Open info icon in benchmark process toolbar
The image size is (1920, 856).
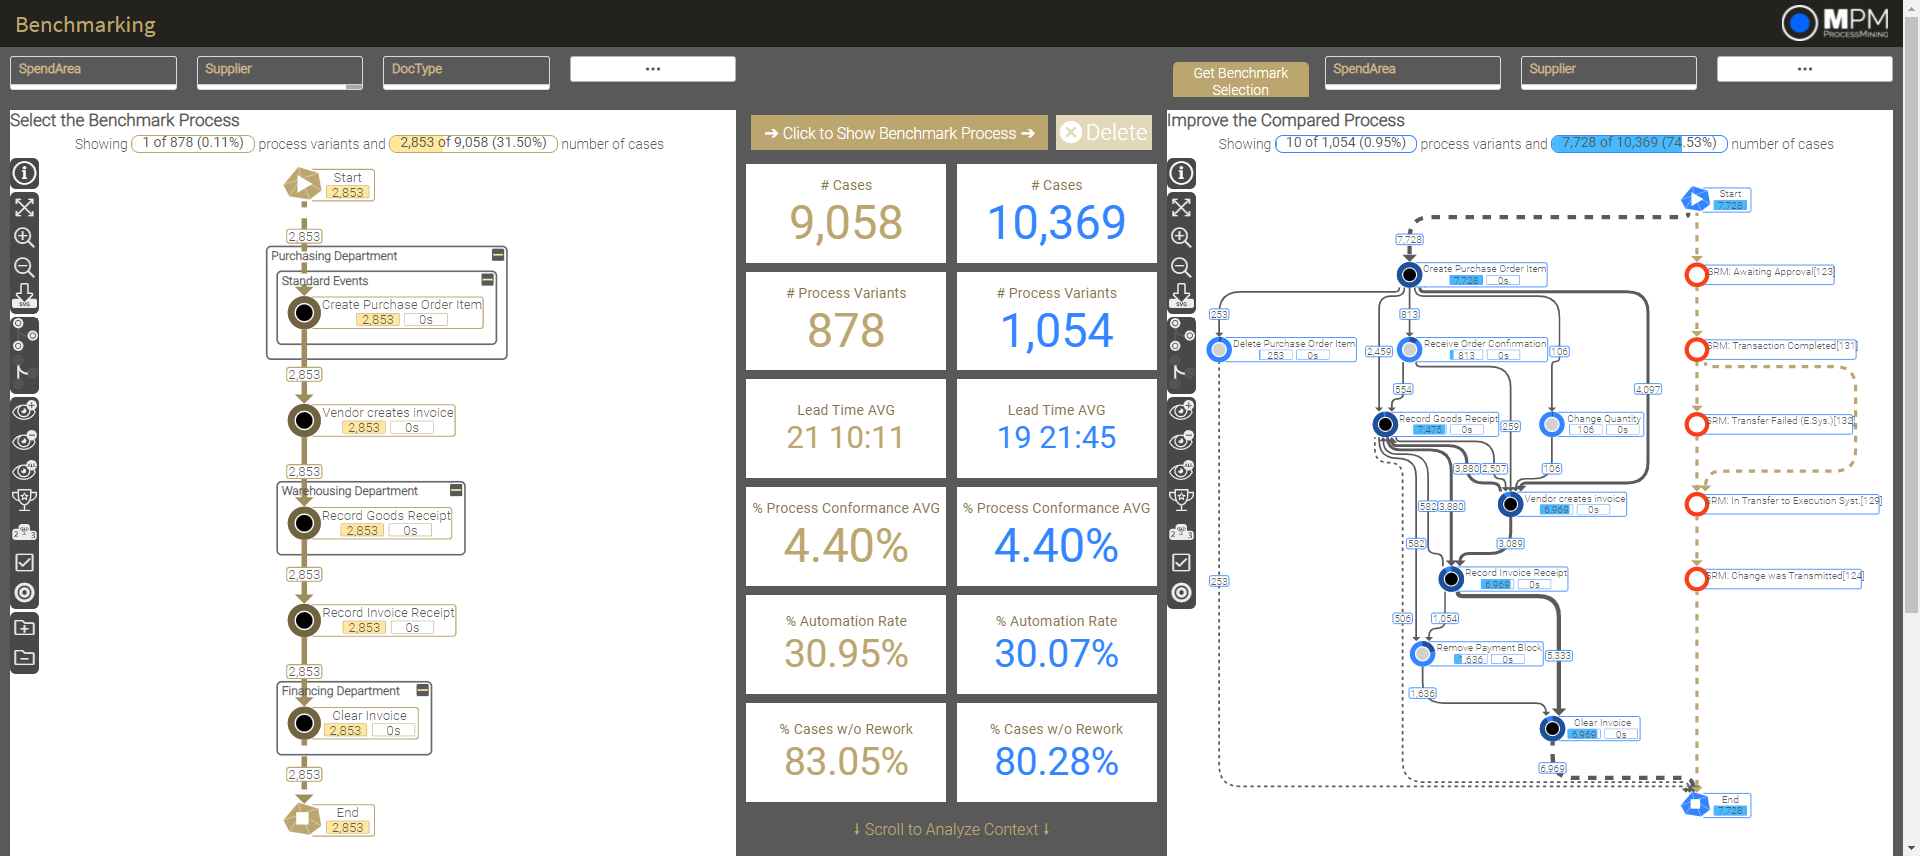[x=24, y=173]
